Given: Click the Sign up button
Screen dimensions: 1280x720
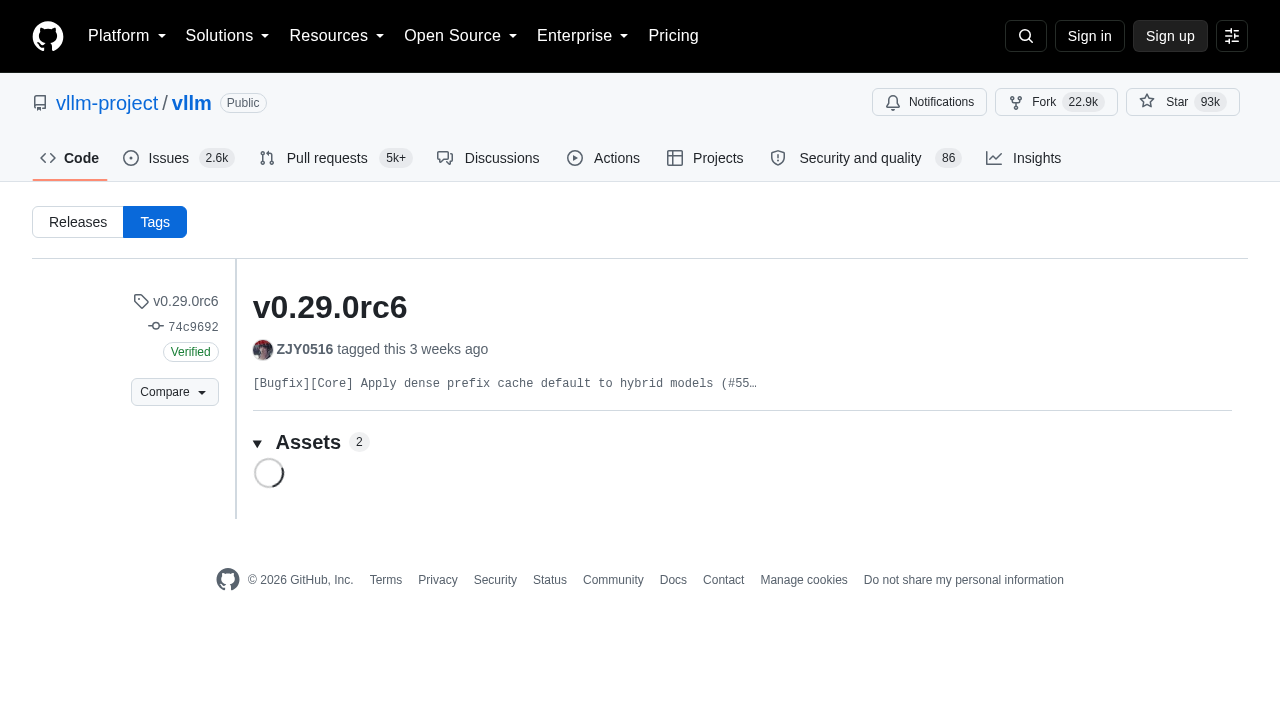Looking at the screenshot, I should click(1170, 36).
